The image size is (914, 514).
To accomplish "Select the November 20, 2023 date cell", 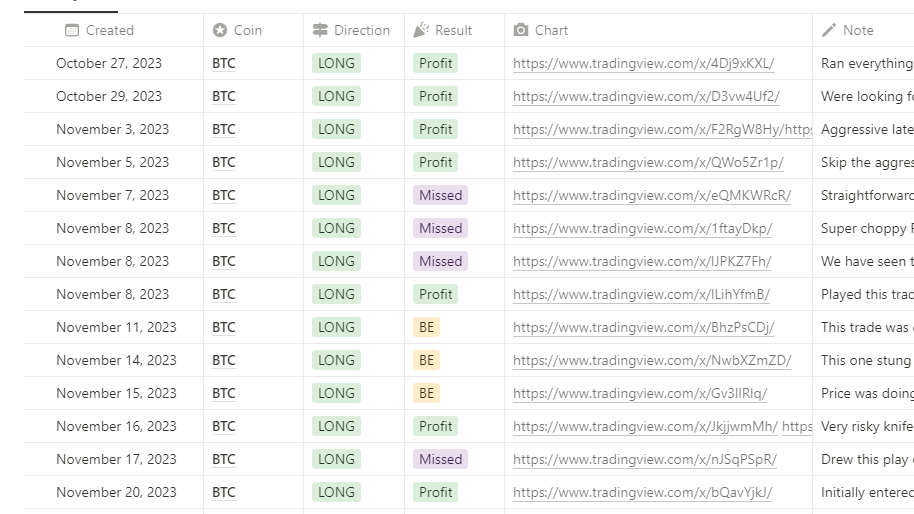I will click(x=116, y=492).
